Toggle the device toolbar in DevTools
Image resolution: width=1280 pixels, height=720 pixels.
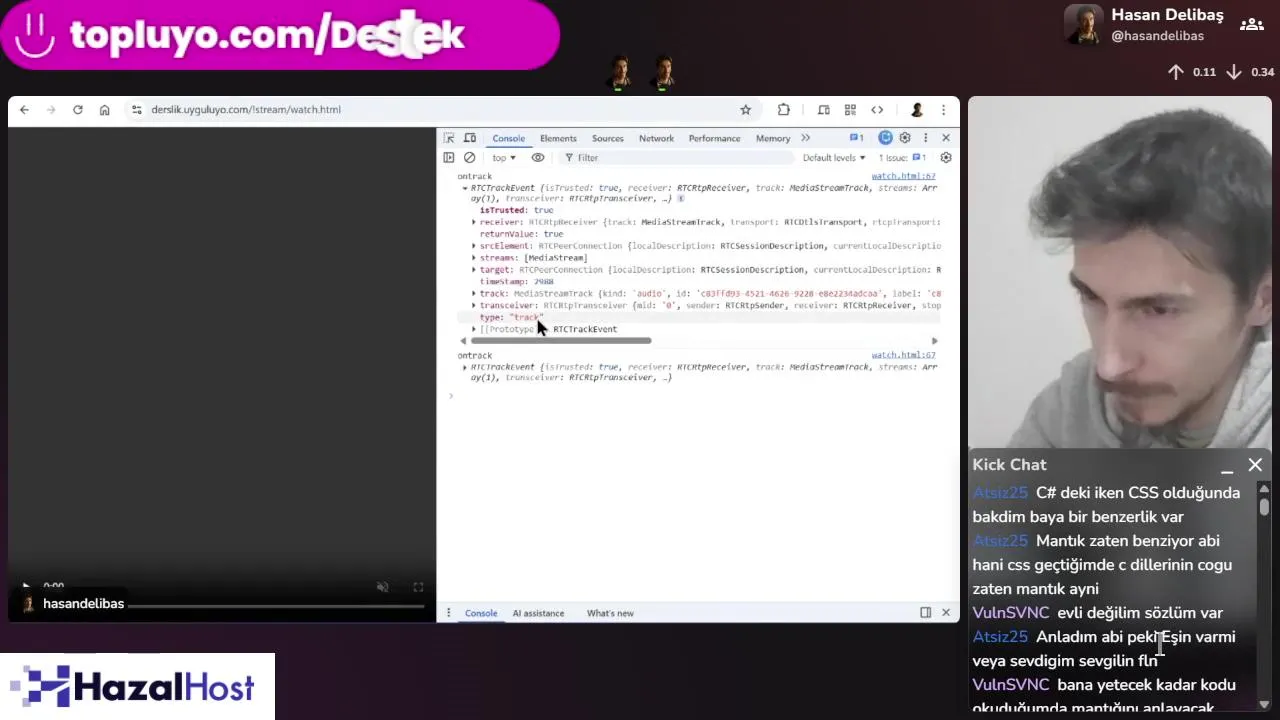[x=470, y=138]
